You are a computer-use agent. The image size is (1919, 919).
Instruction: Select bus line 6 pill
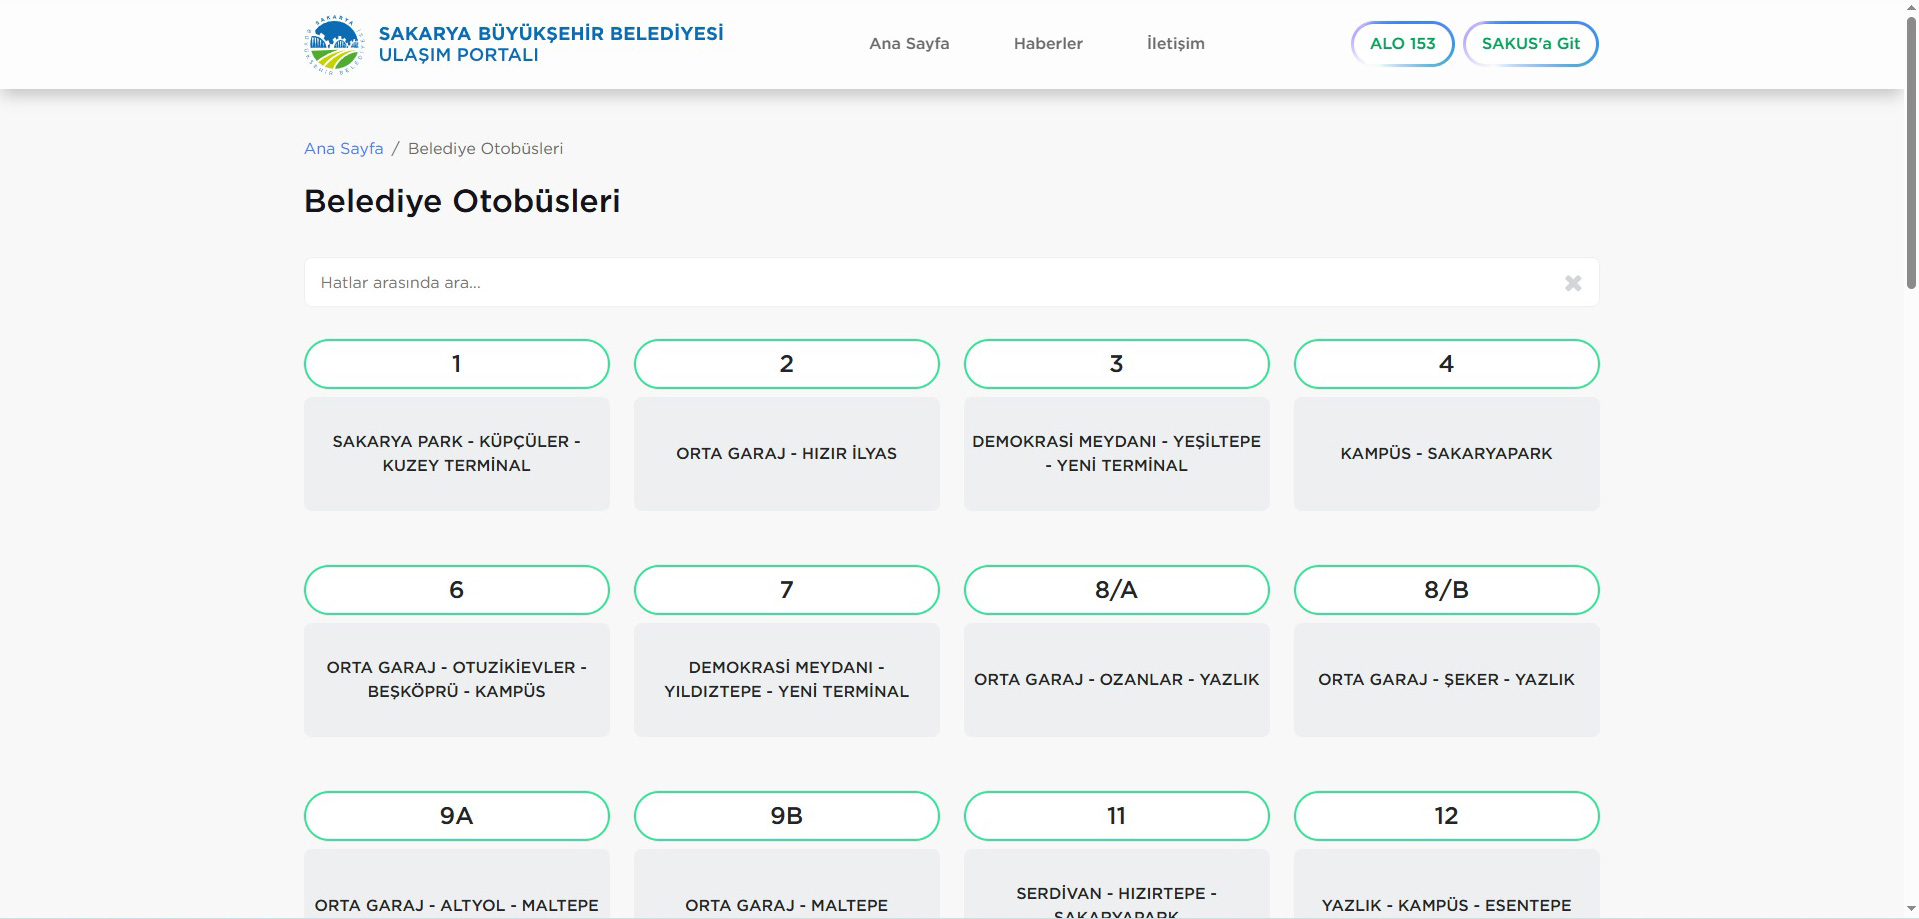pos(456,590)
